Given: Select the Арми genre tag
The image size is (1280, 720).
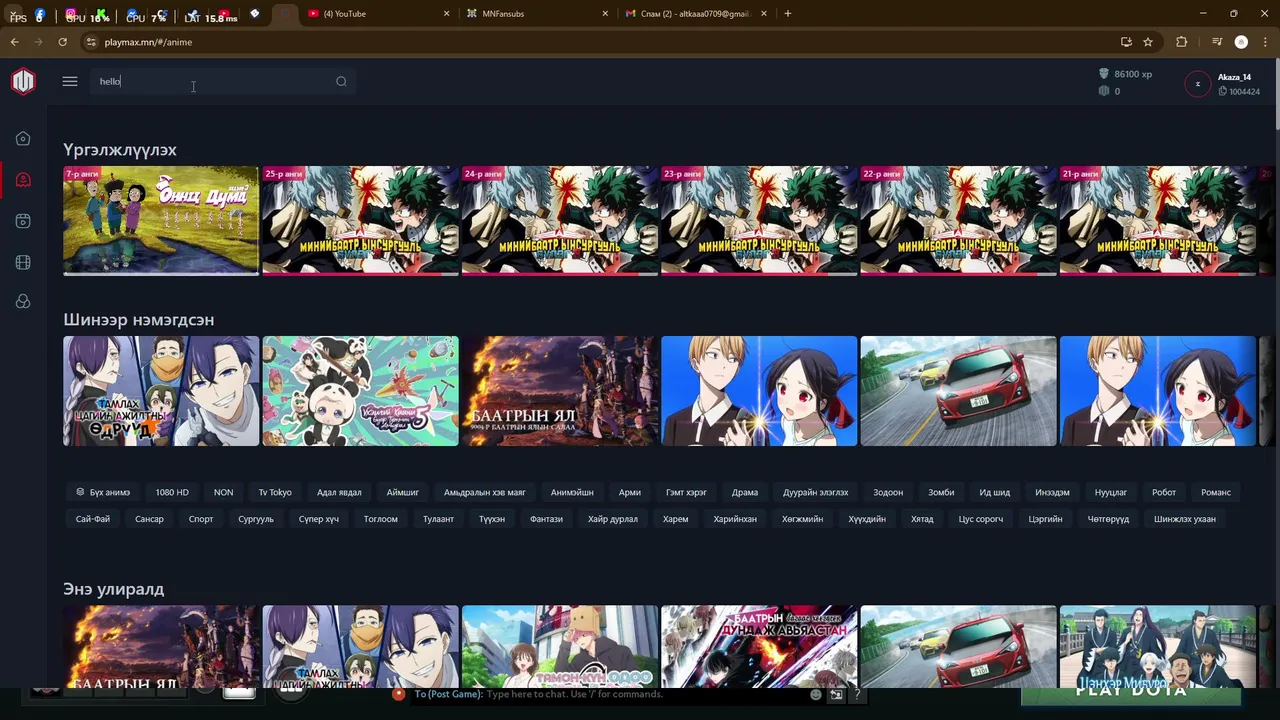Looking at the screenshot, I should [630, 492].
